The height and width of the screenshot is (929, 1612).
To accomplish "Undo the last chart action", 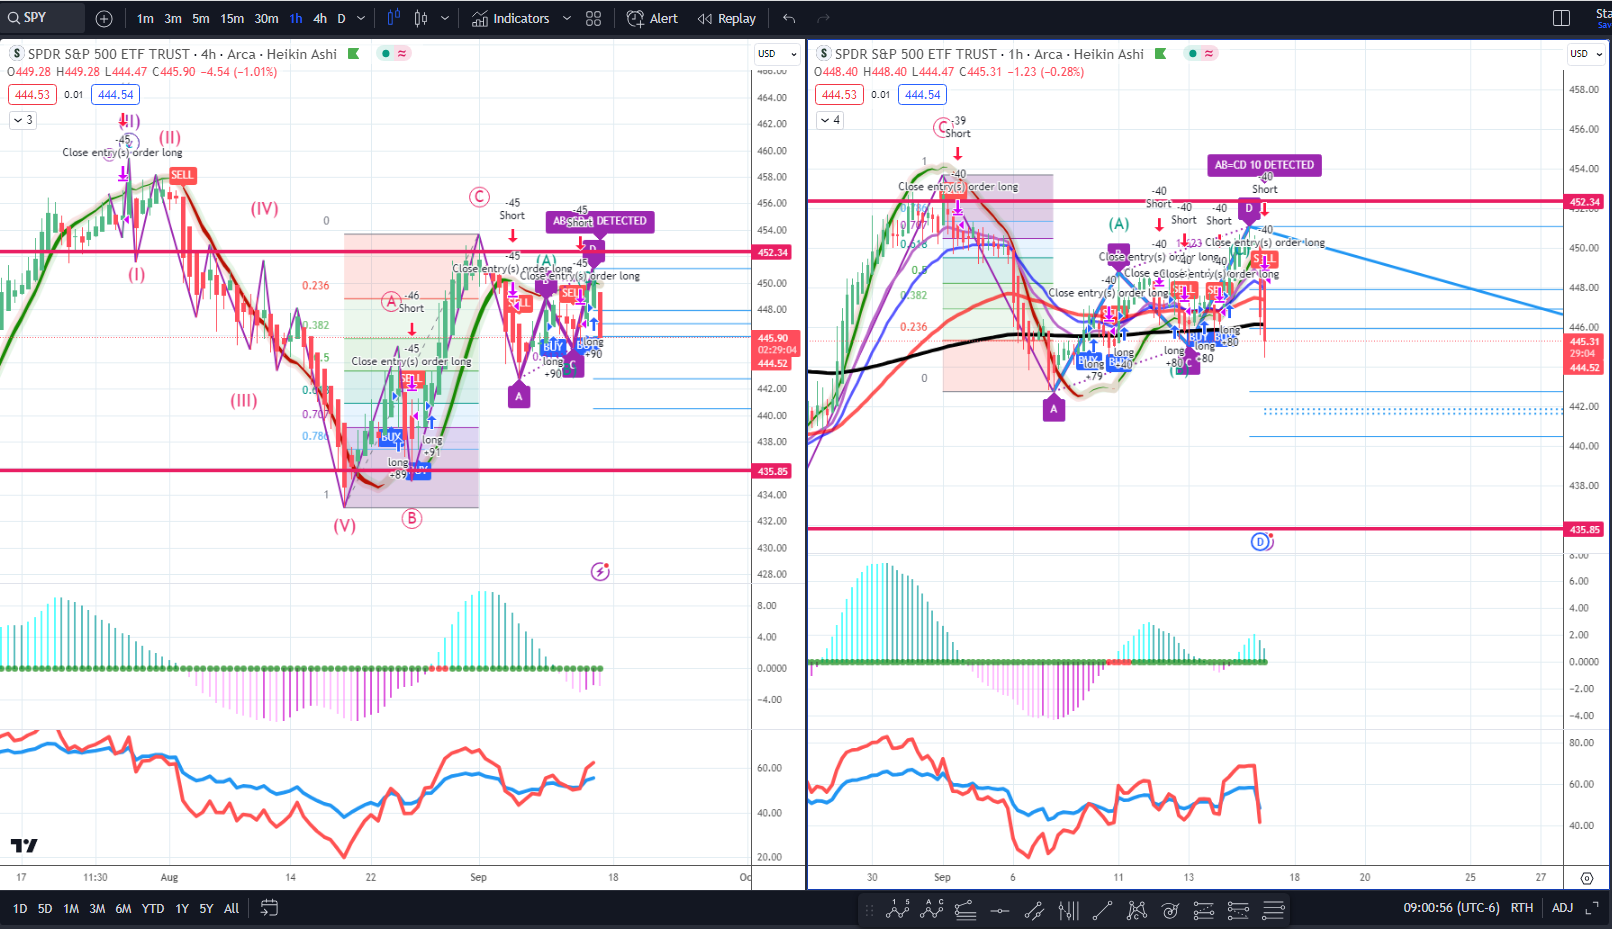I will [790, 18].
